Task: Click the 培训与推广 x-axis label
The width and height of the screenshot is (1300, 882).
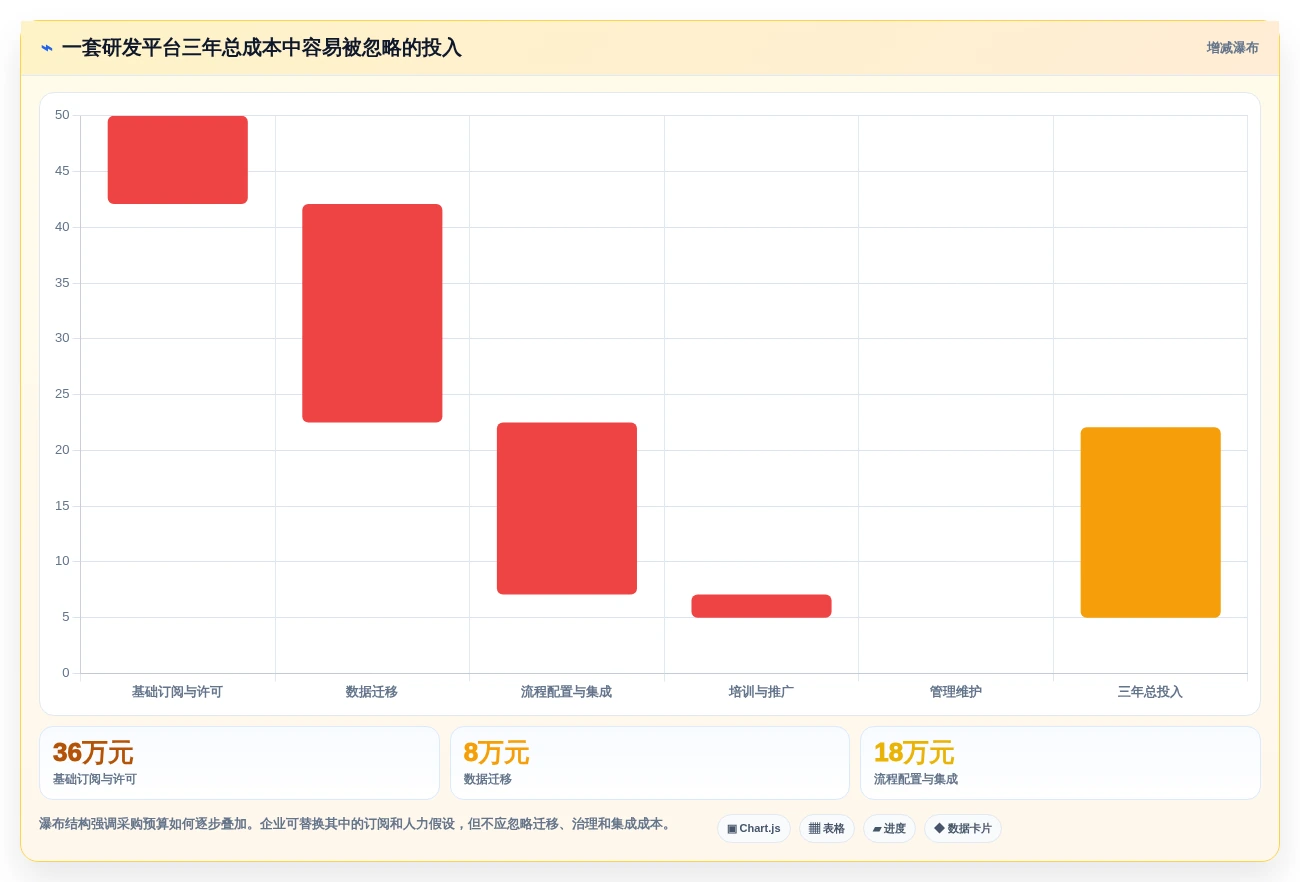Action: (x=761, y=692)
